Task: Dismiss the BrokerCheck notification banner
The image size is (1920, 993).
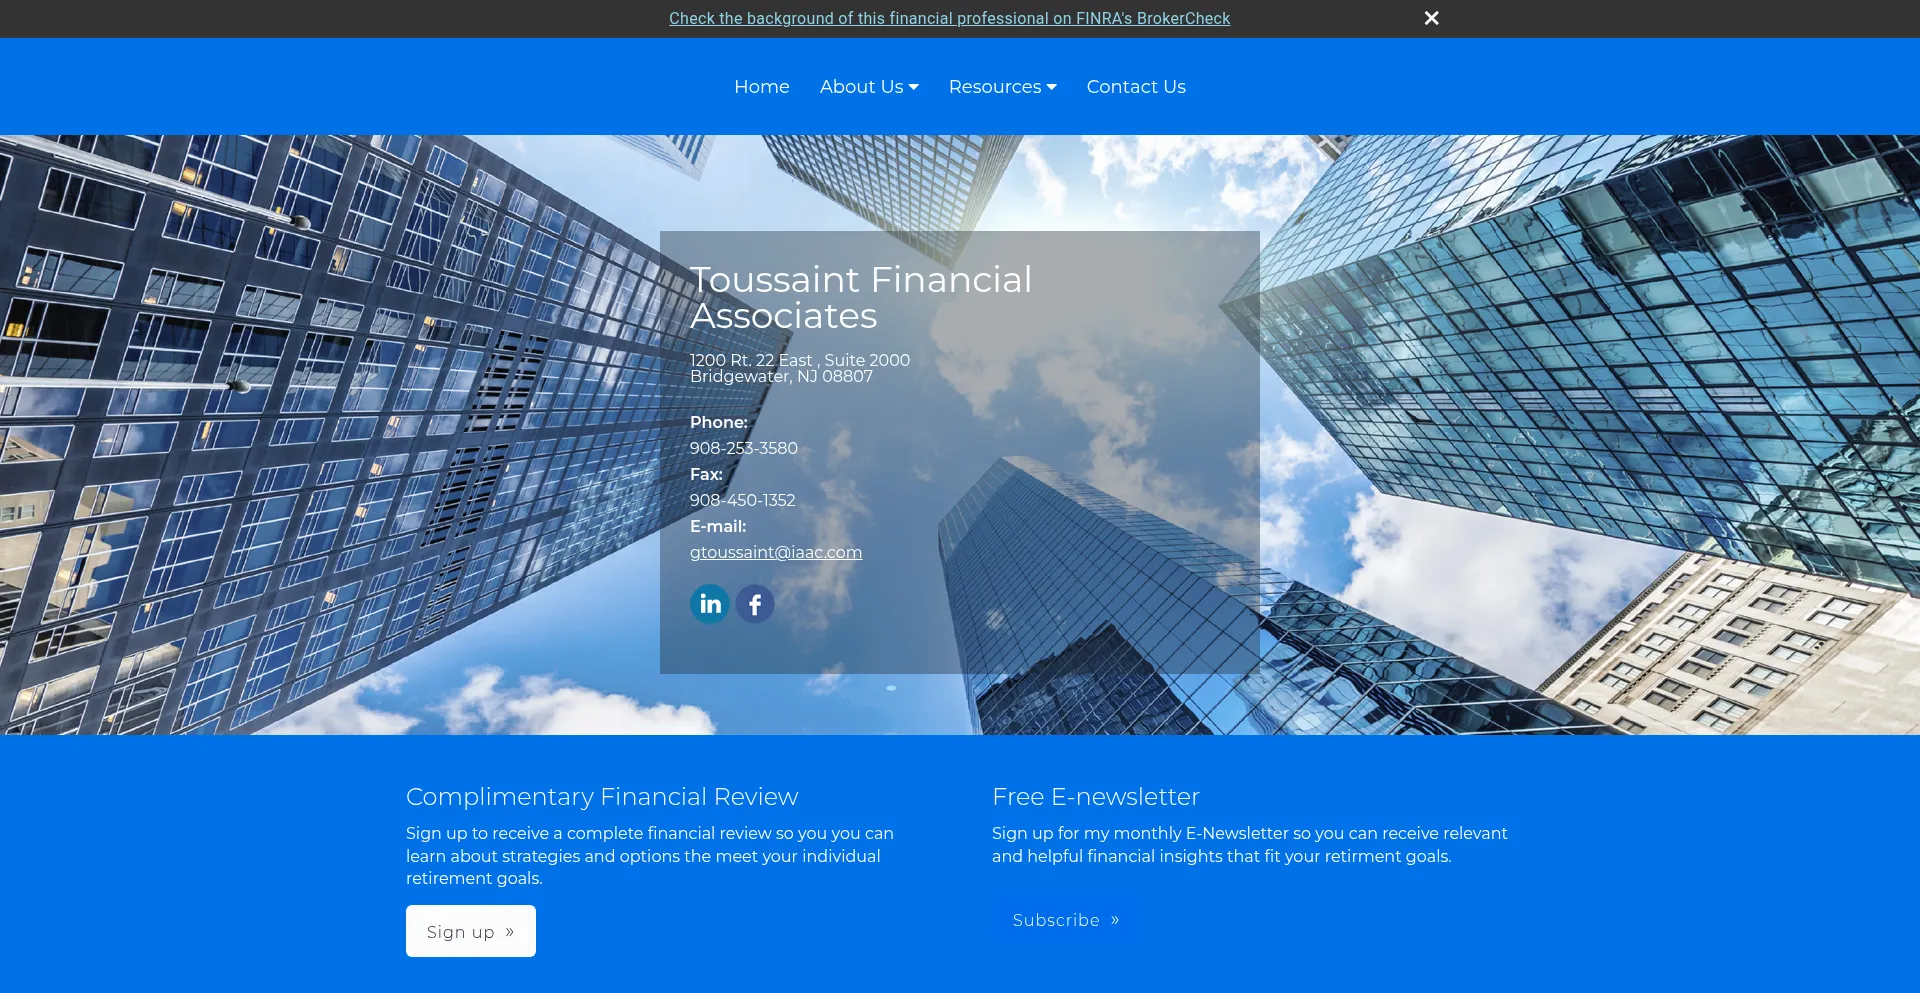Action: [1431, 18]
